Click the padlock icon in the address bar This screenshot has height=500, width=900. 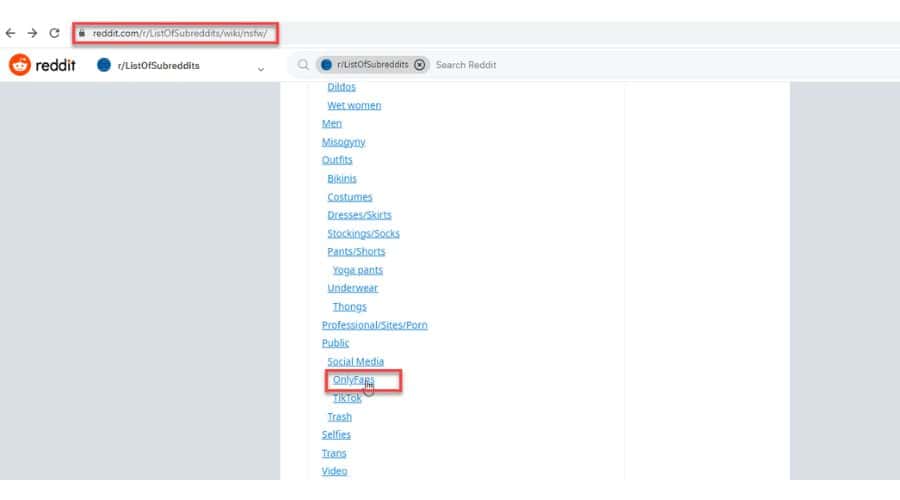click(82, 33)
